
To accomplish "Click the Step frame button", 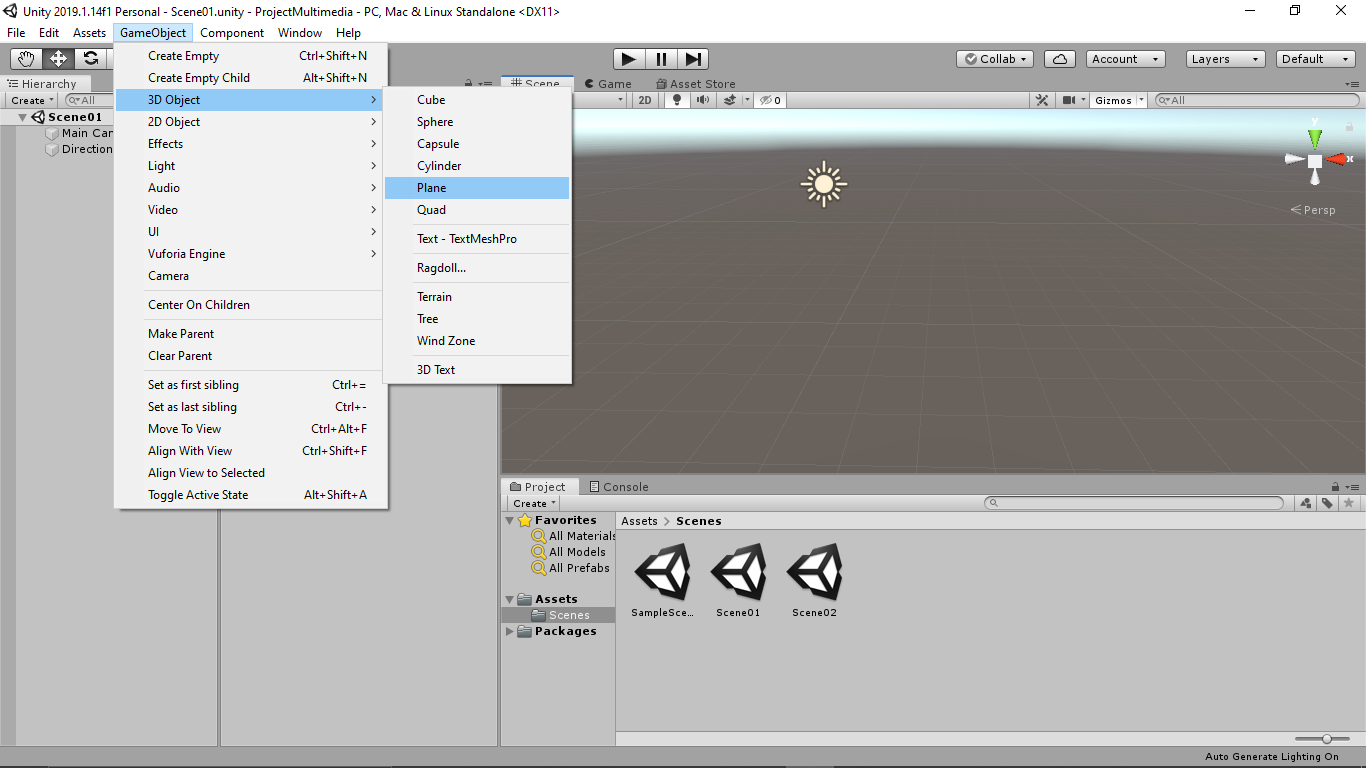I will pyautogui.click(x=693, y=58).
